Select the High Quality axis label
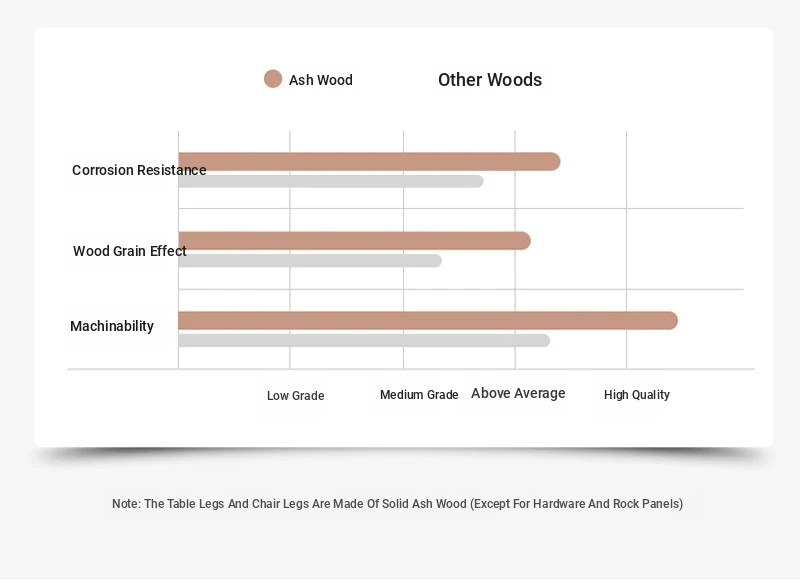The width and height of the screenshot is (800, 582). coord(637,395)
